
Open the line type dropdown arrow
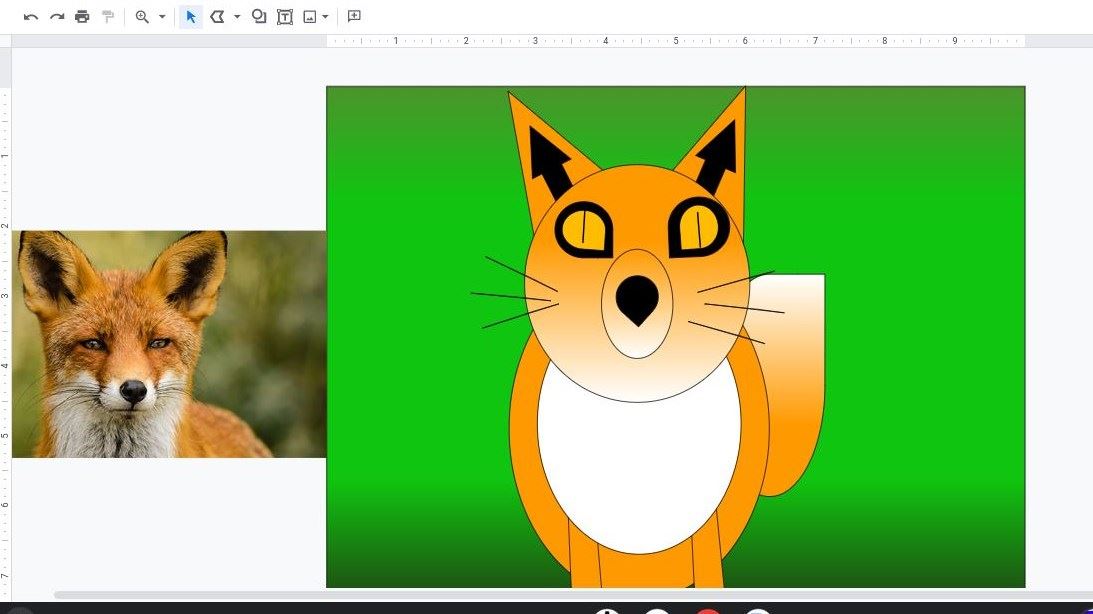[237, 17]
